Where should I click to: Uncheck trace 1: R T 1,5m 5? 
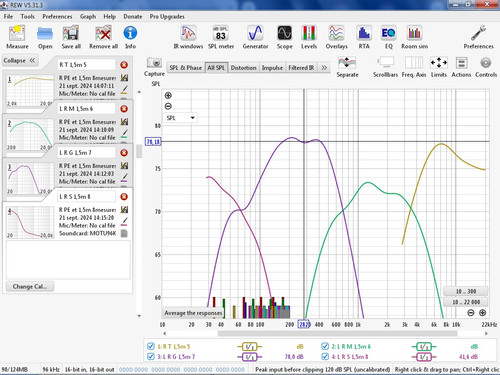[x=151, y=346]
